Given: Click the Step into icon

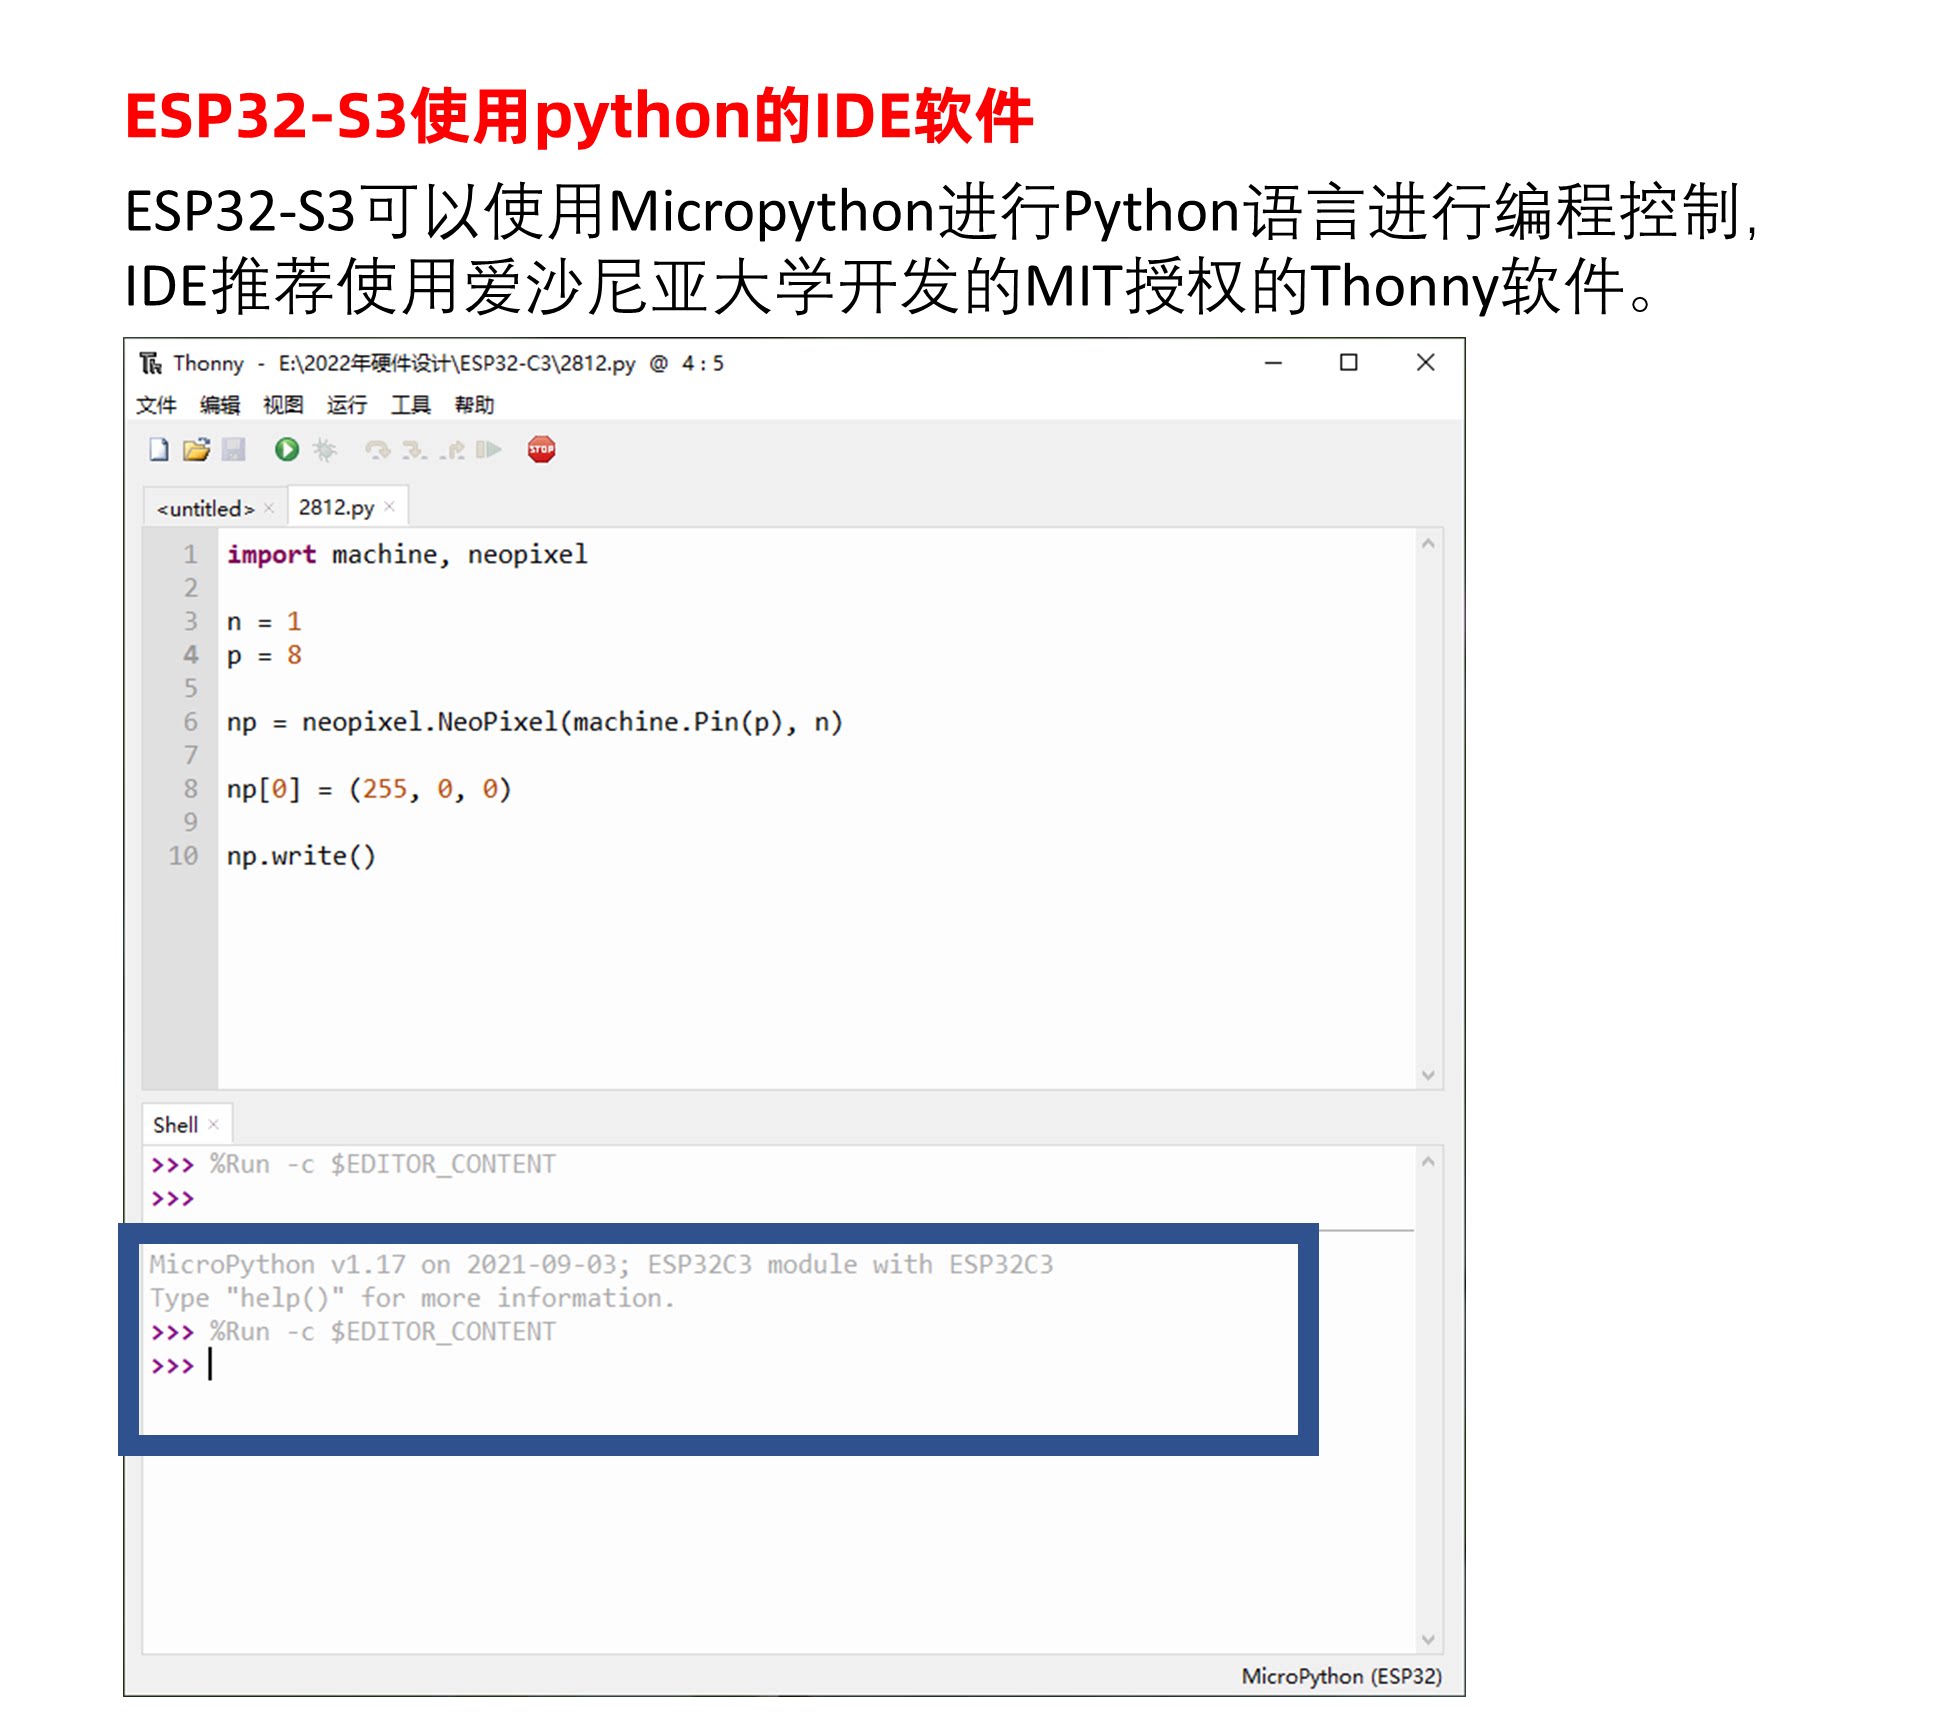Looking at the screenshot, I should (414, 449).
